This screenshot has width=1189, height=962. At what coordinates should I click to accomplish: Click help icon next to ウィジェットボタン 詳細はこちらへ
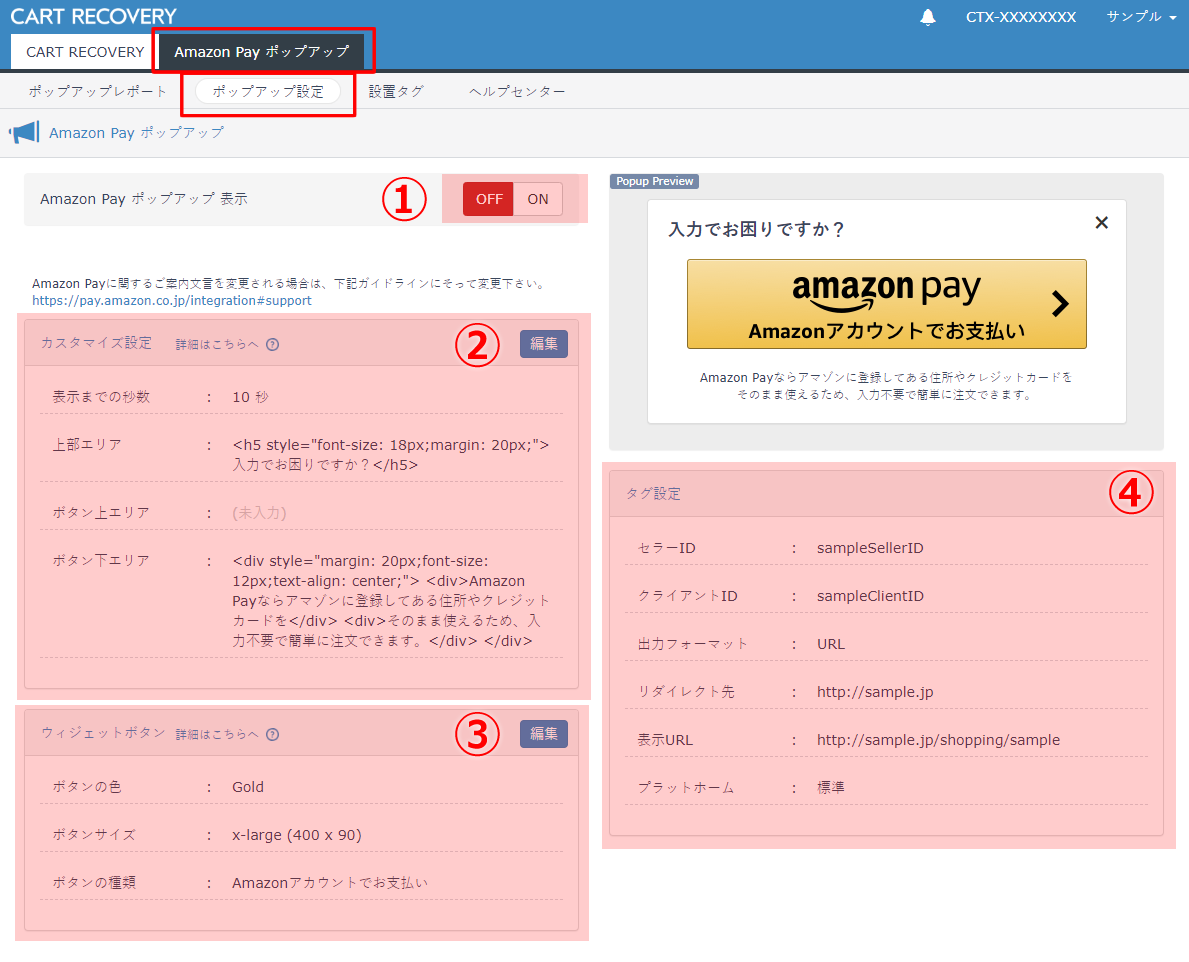[273, 735]
